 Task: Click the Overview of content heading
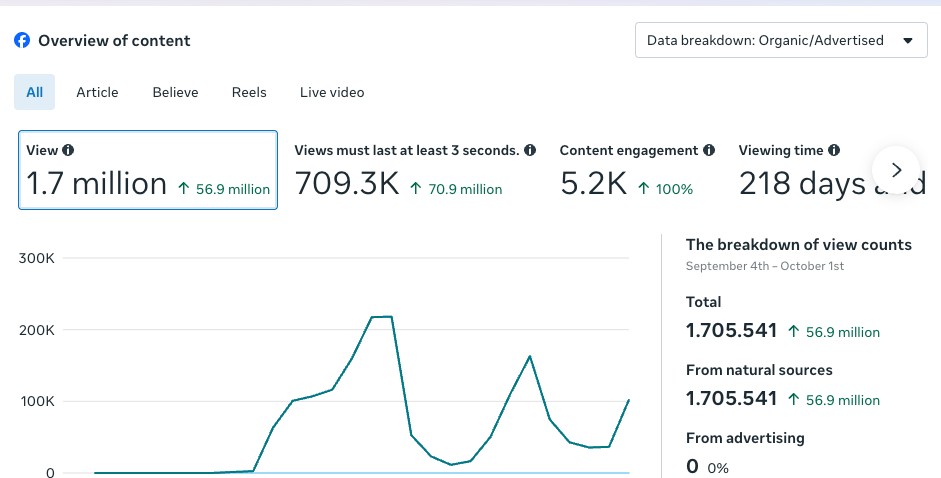pyautogui.click(x=114, y=40)
